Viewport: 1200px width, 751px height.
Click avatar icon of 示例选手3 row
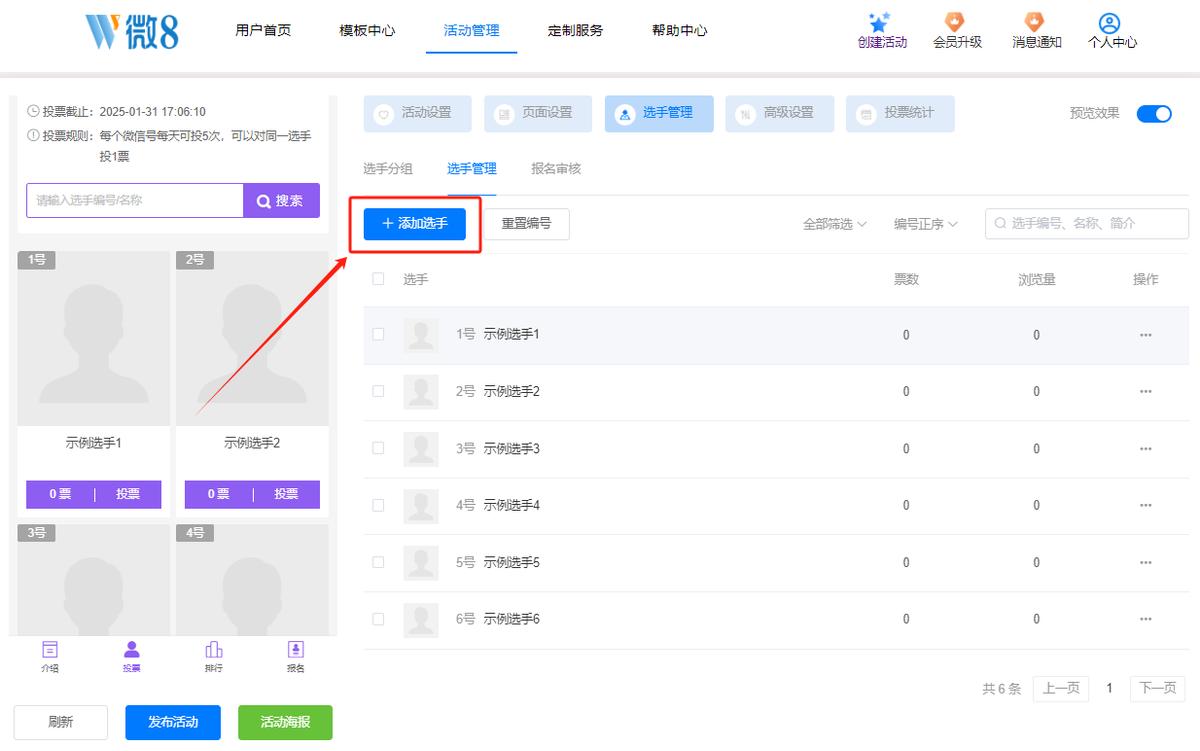[x=421, y=449]
